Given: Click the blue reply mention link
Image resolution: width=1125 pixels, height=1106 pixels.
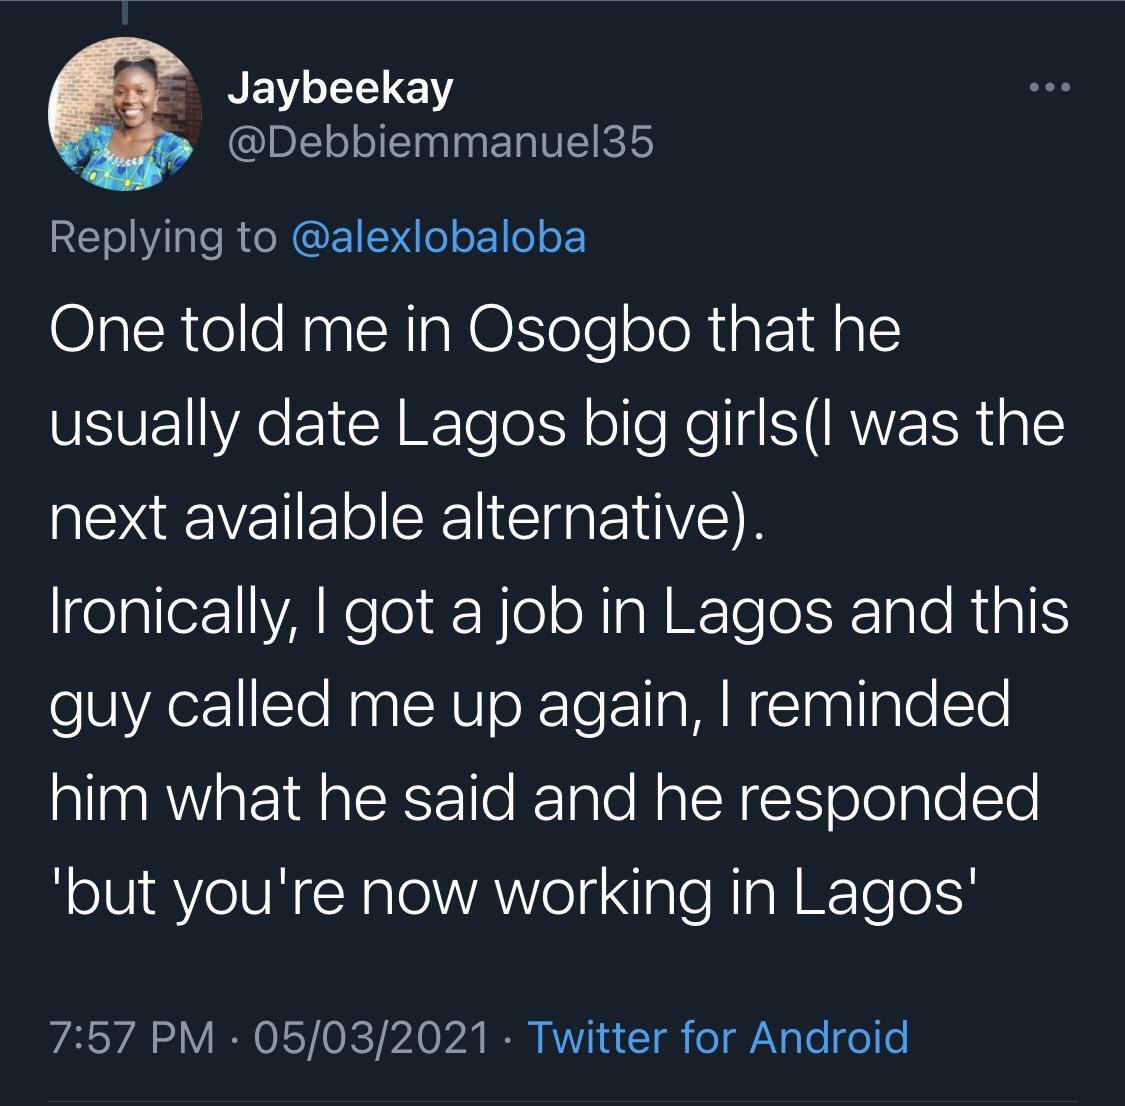Looking at the screenshot, I should point(436,237).
